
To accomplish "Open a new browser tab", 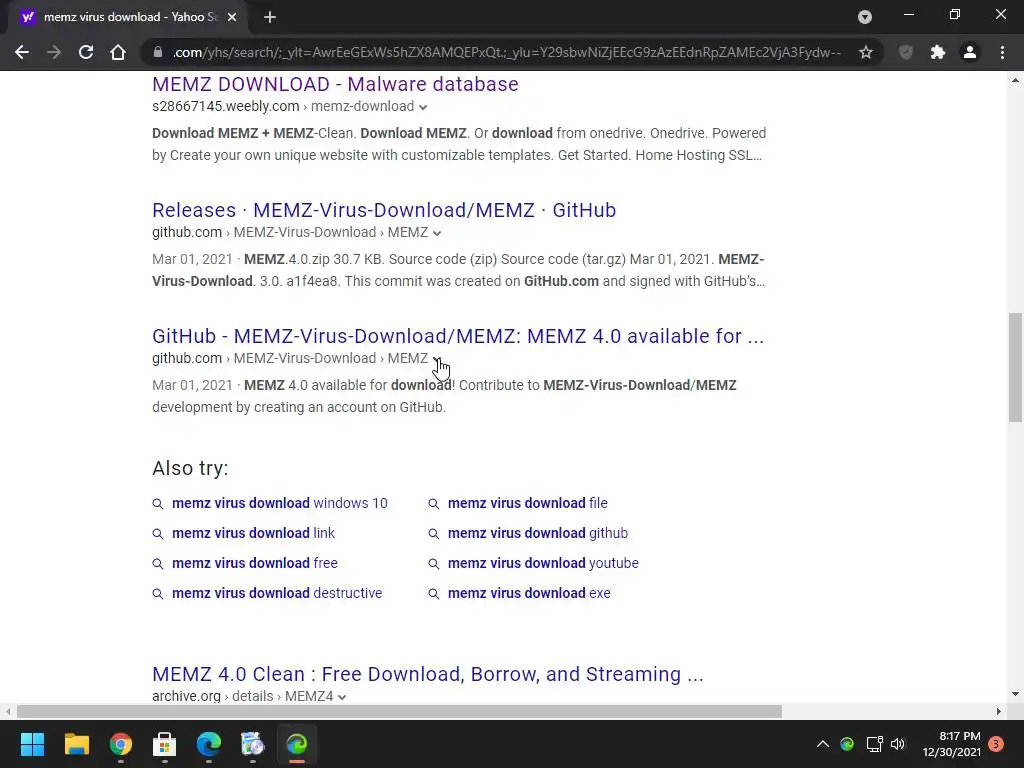I will (270, 17).
